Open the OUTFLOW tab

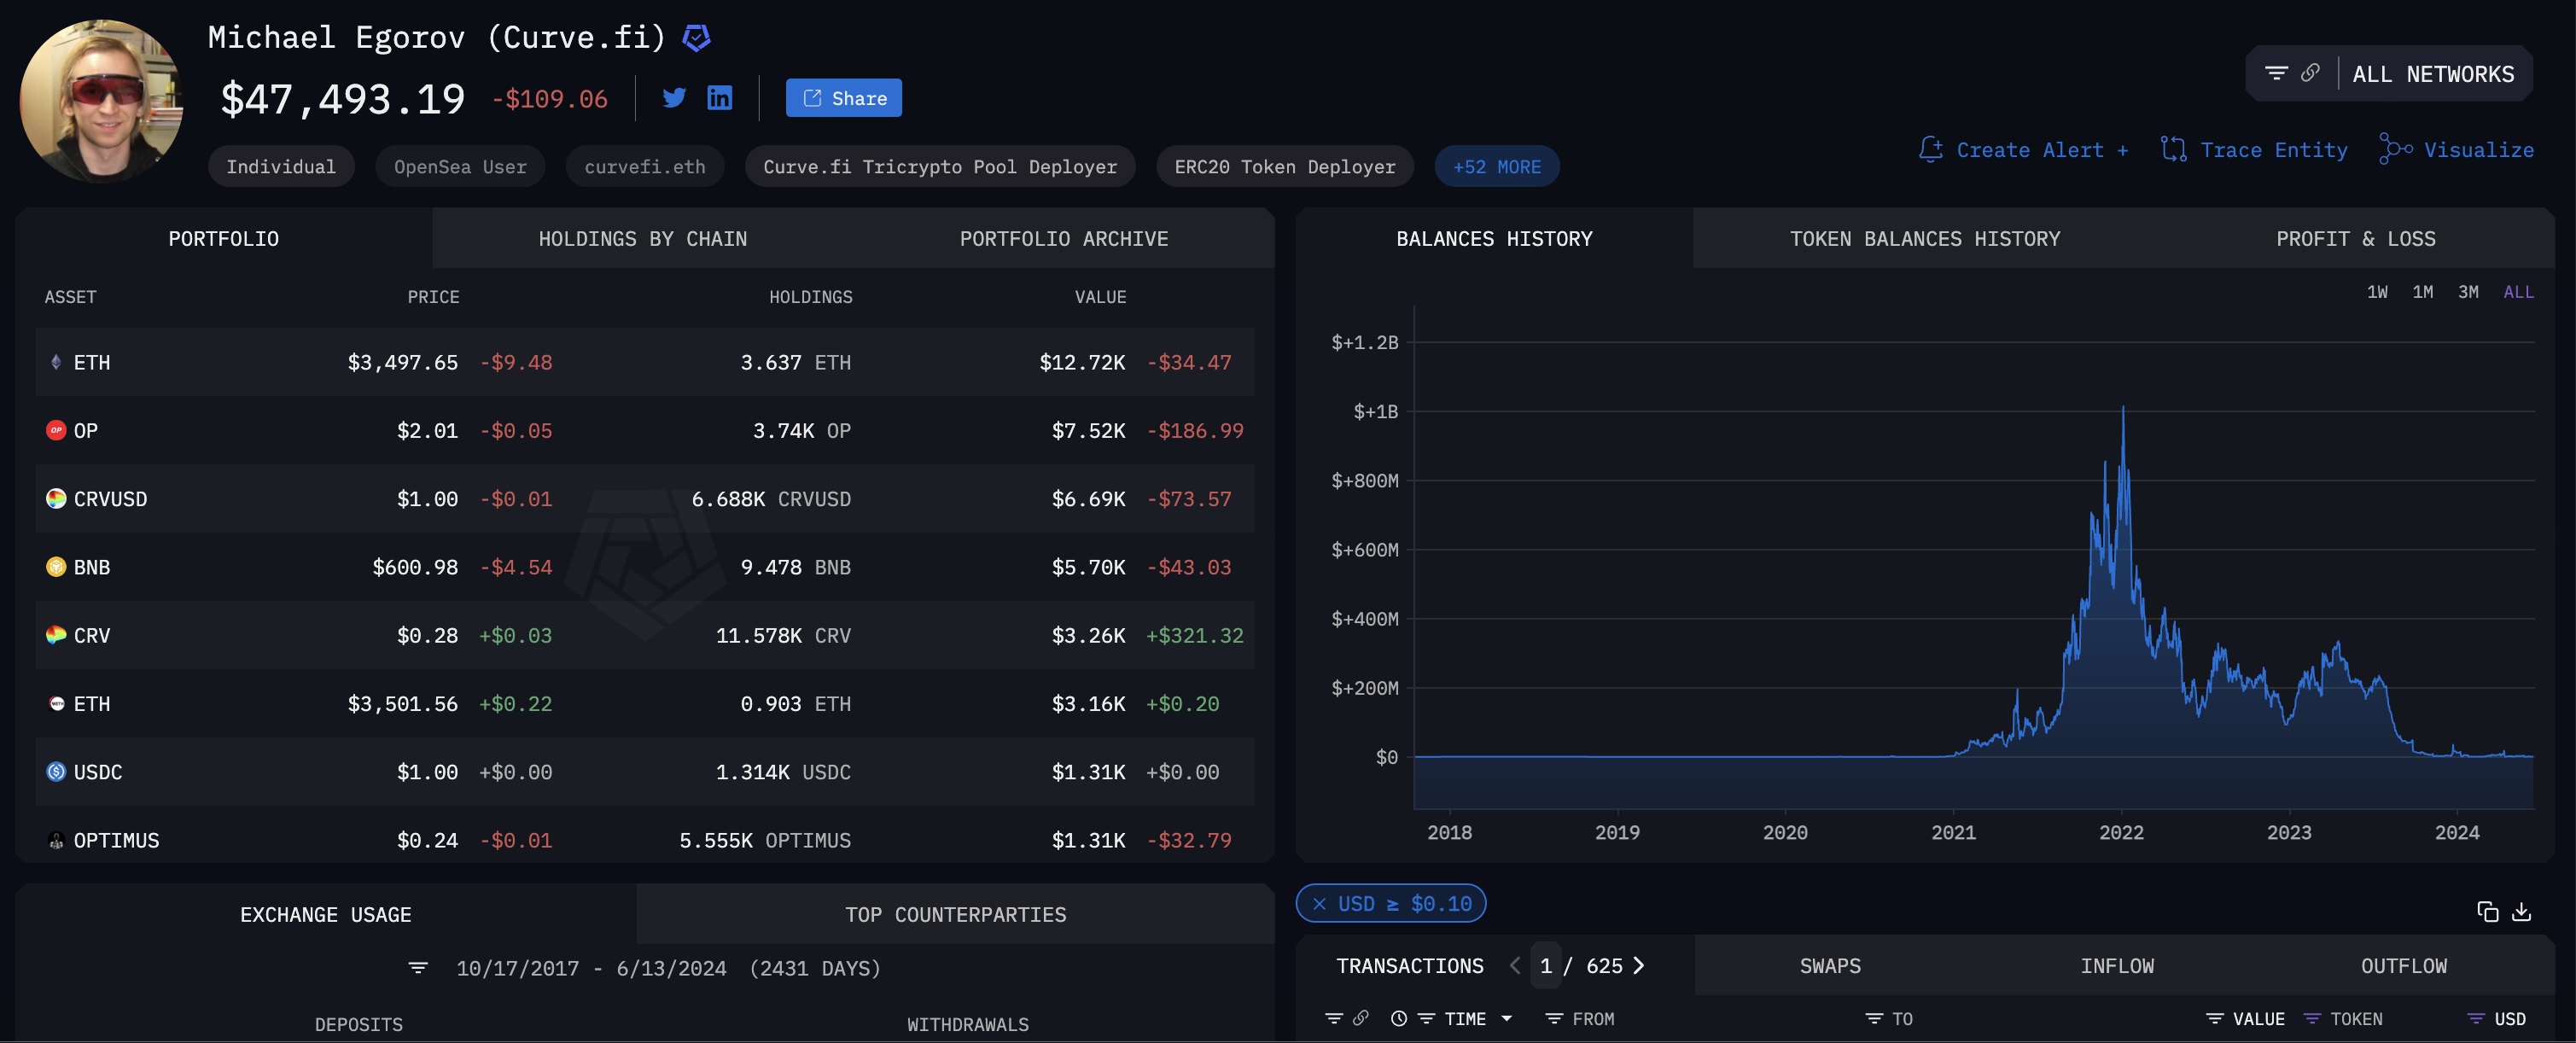pos(2403,965)
